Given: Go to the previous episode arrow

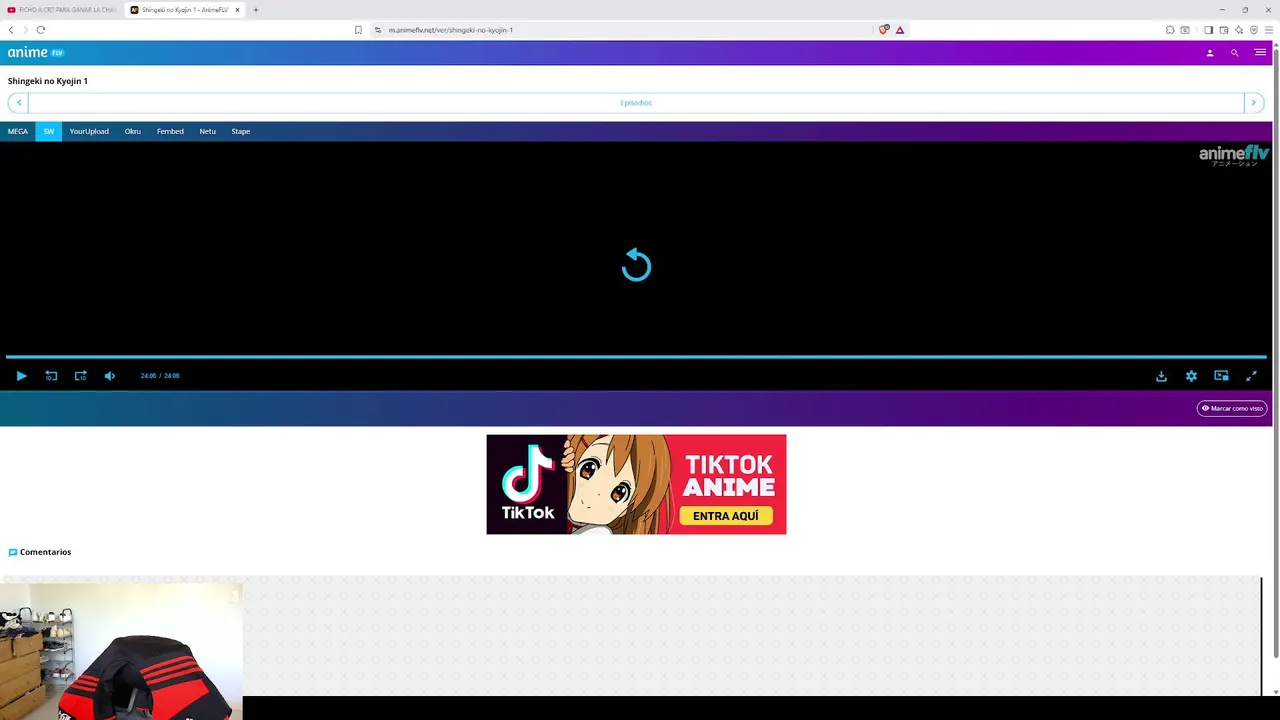Looking at the screenshot, I should coord(18,102).
